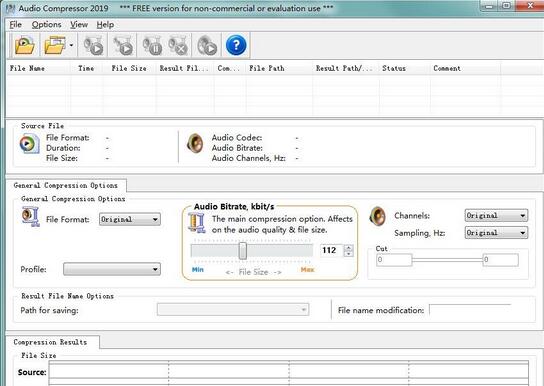The image size is (544, 386).
Task: Decrease bitrate with the down spinner arrow
Action: [349, 254]
